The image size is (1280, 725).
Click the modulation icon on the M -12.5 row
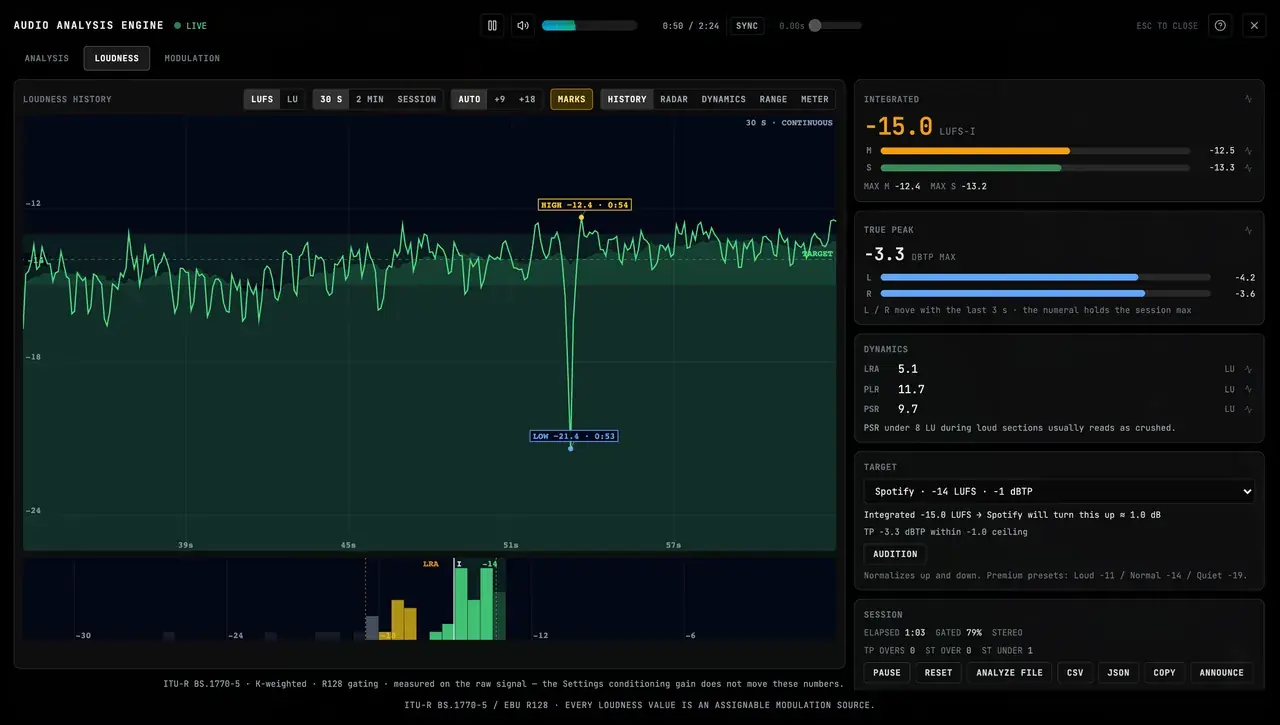coord(1248,151)
